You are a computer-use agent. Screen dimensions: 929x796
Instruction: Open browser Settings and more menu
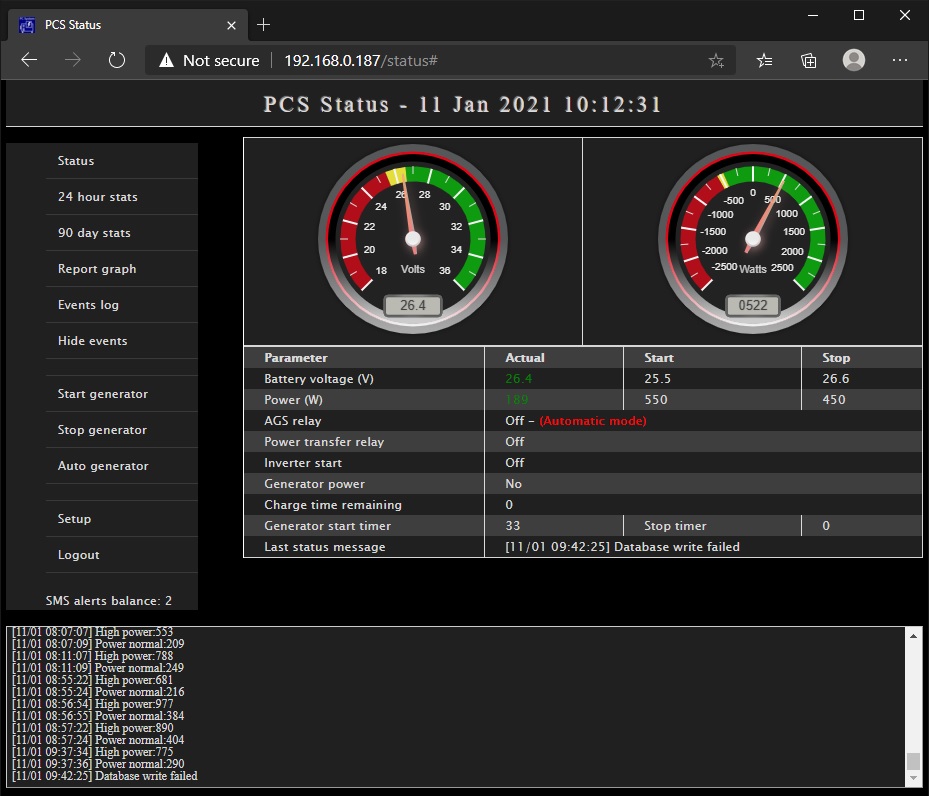899,60
